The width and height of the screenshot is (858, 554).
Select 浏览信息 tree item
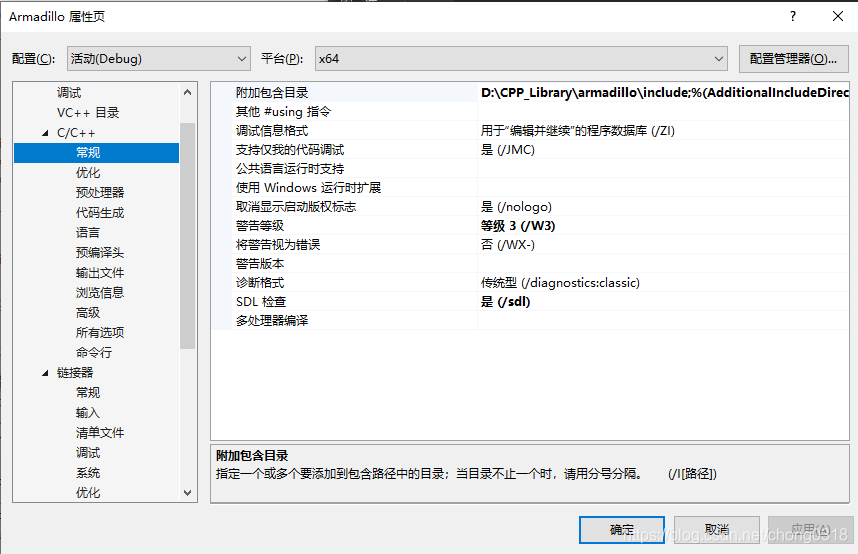click(x=100, y=292)
